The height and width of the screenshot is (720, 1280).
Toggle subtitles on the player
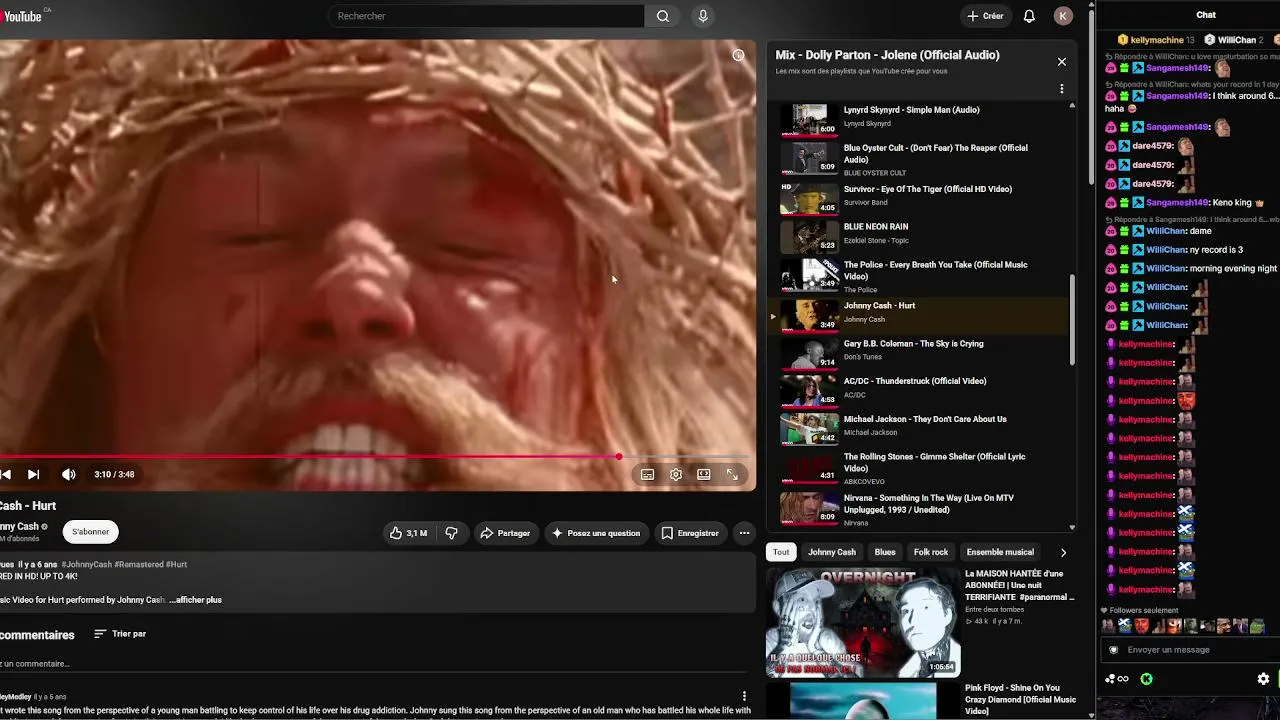click(647, 475)
